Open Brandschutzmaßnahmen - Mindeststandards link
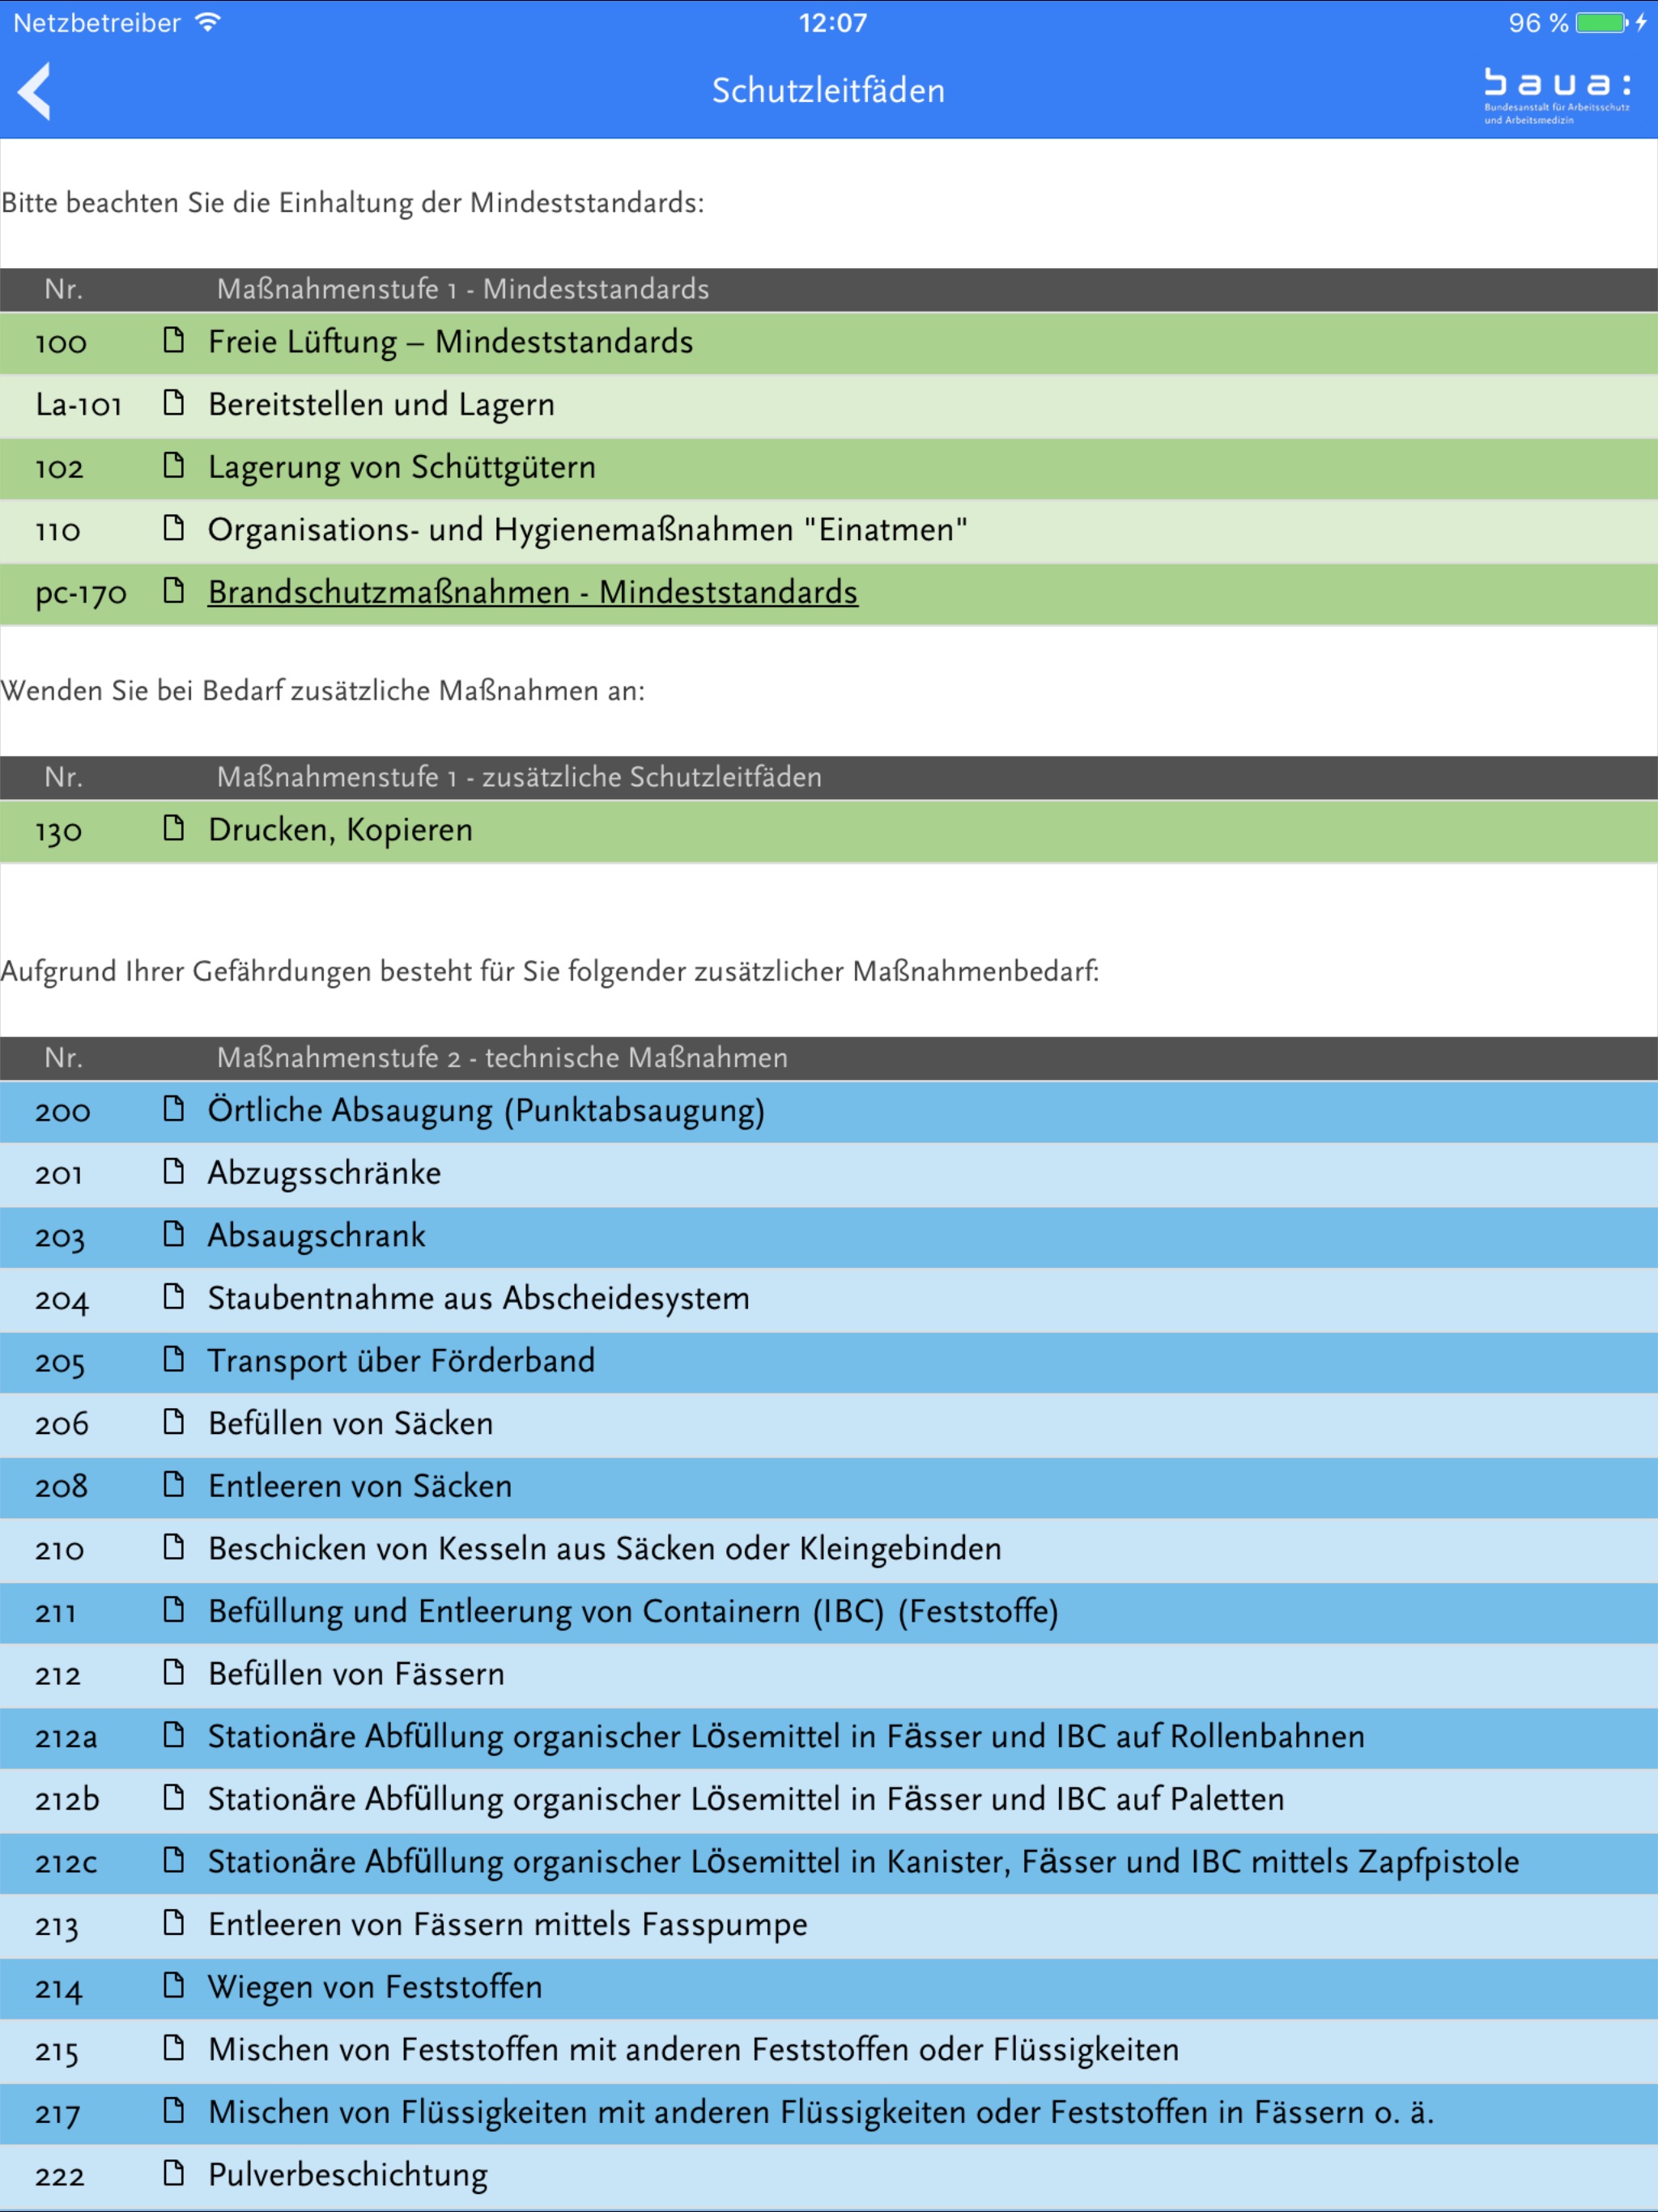The image size is (1658, 2212). tap(532, 592)
